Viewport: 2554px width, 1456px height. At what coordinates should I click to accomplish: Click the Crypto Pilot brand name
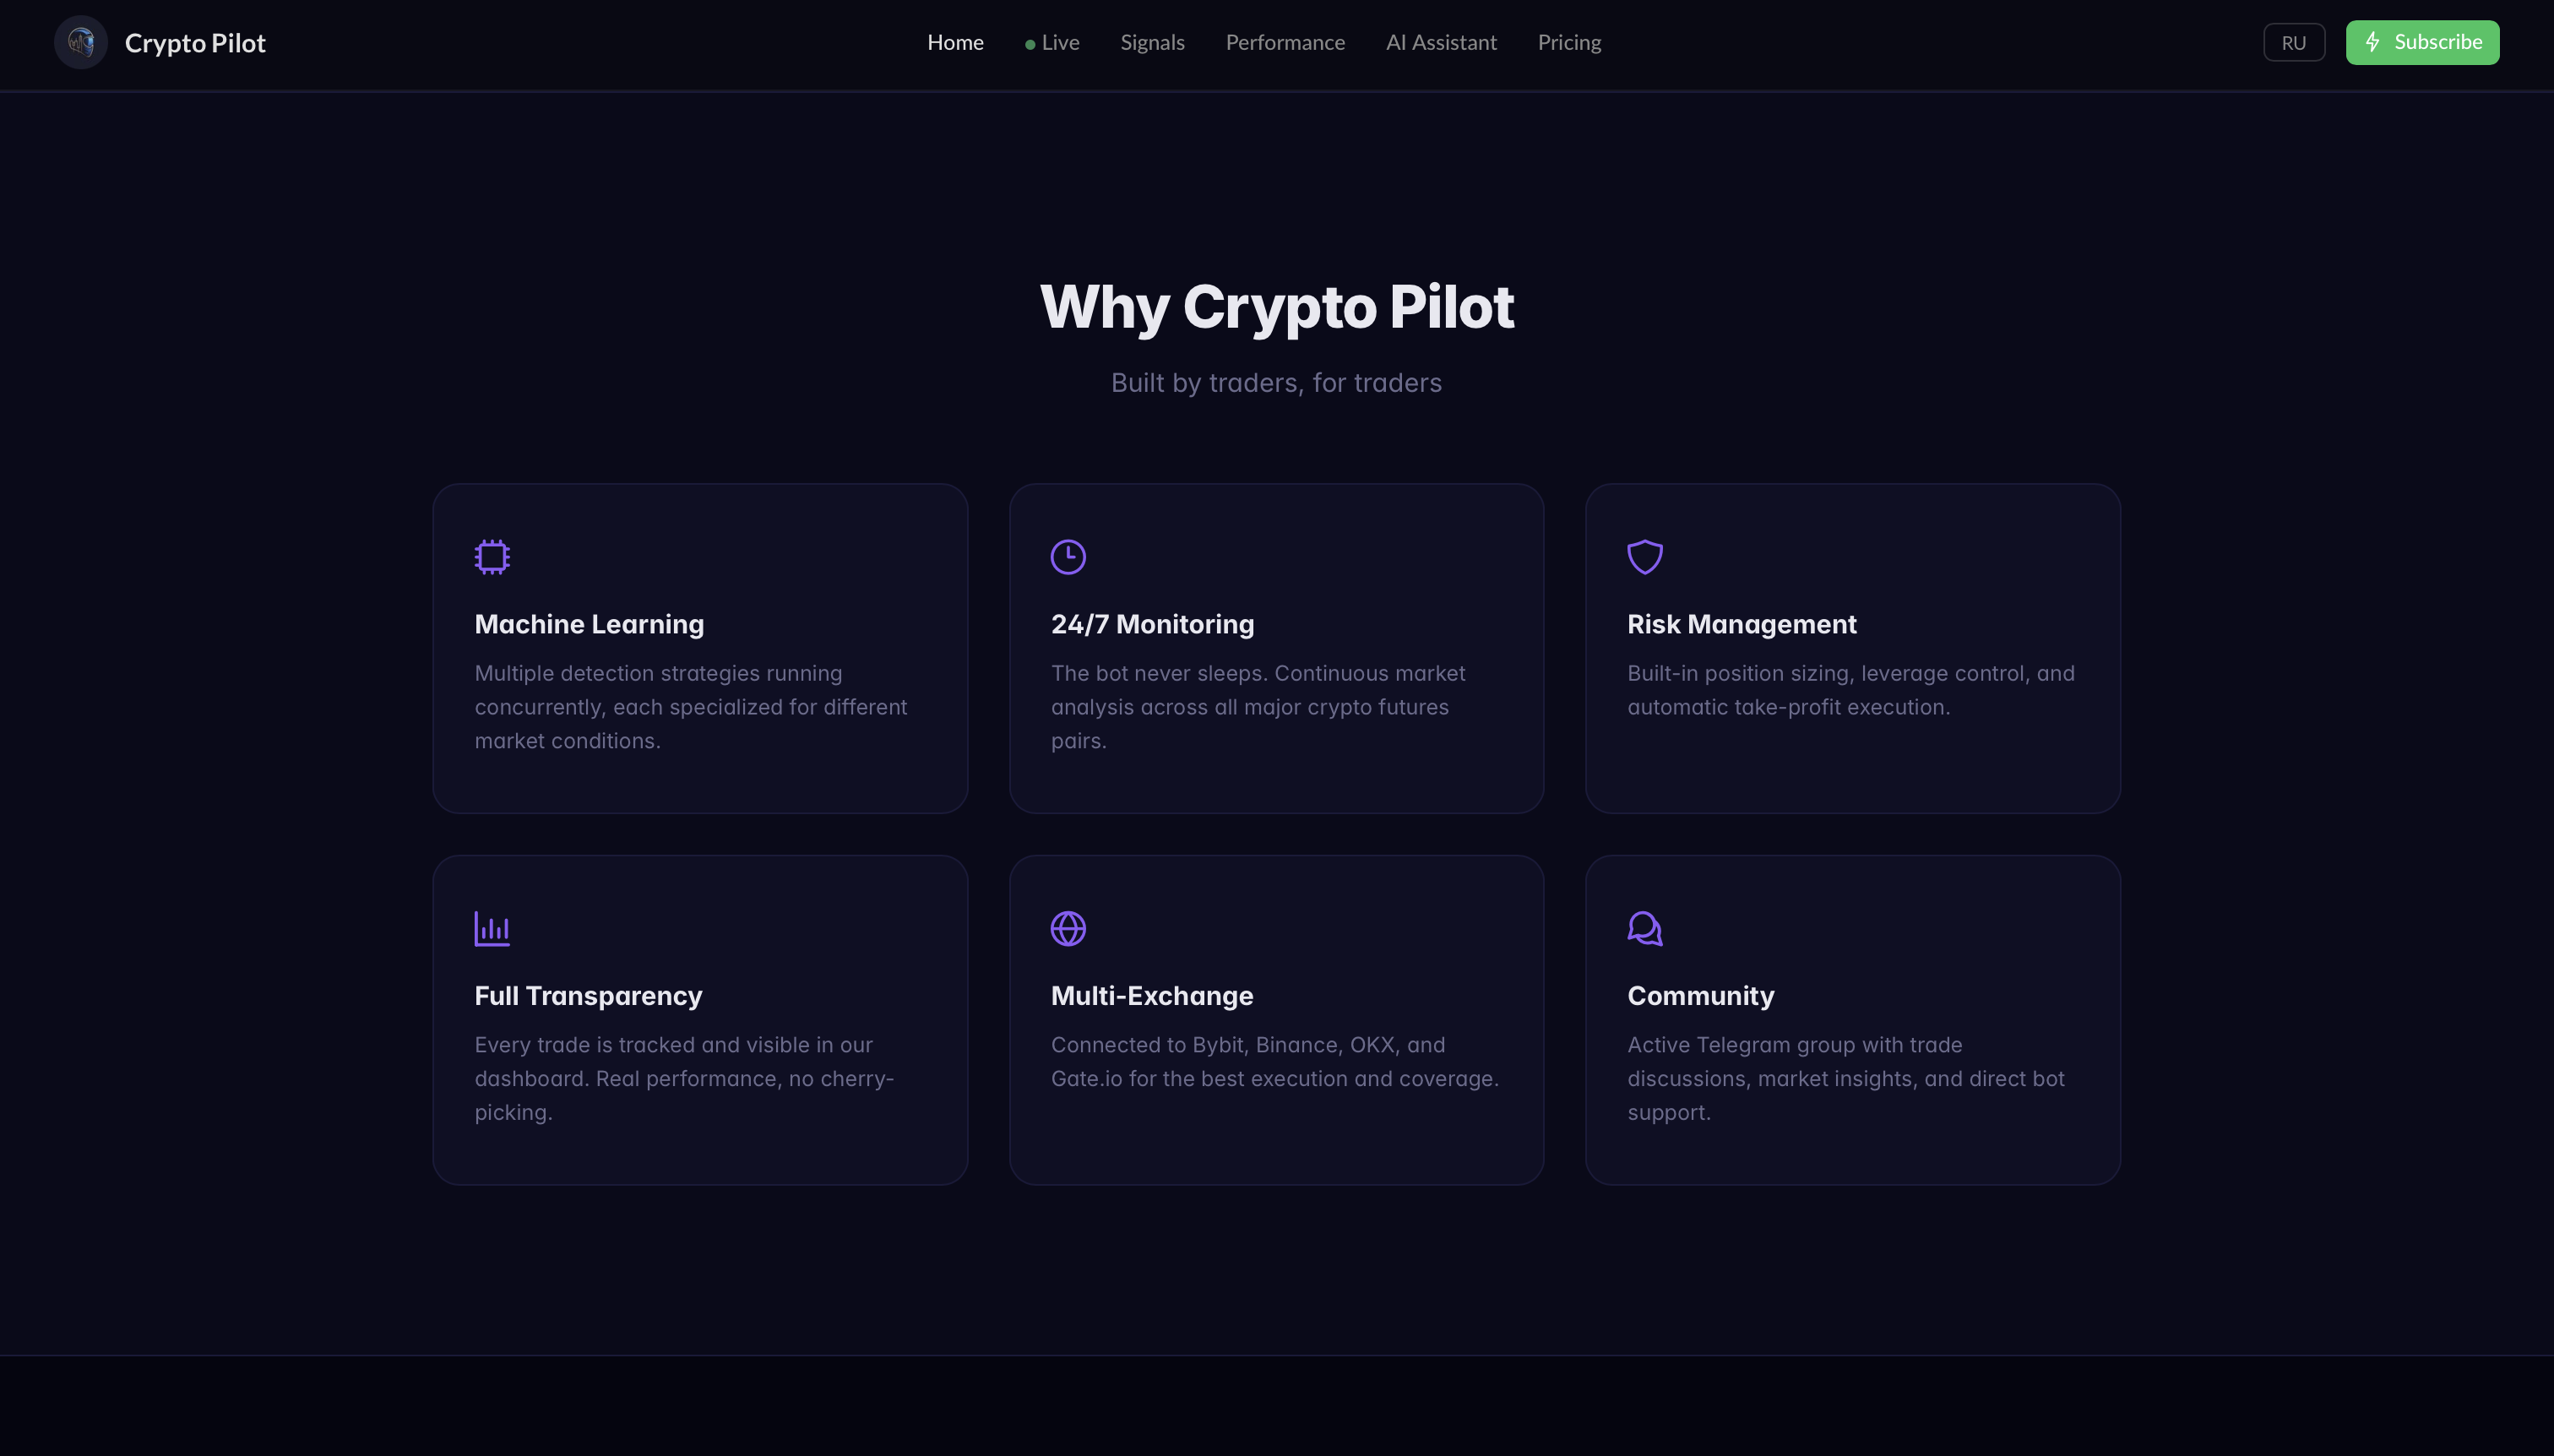pyautogui.click(x=194, y=42)
